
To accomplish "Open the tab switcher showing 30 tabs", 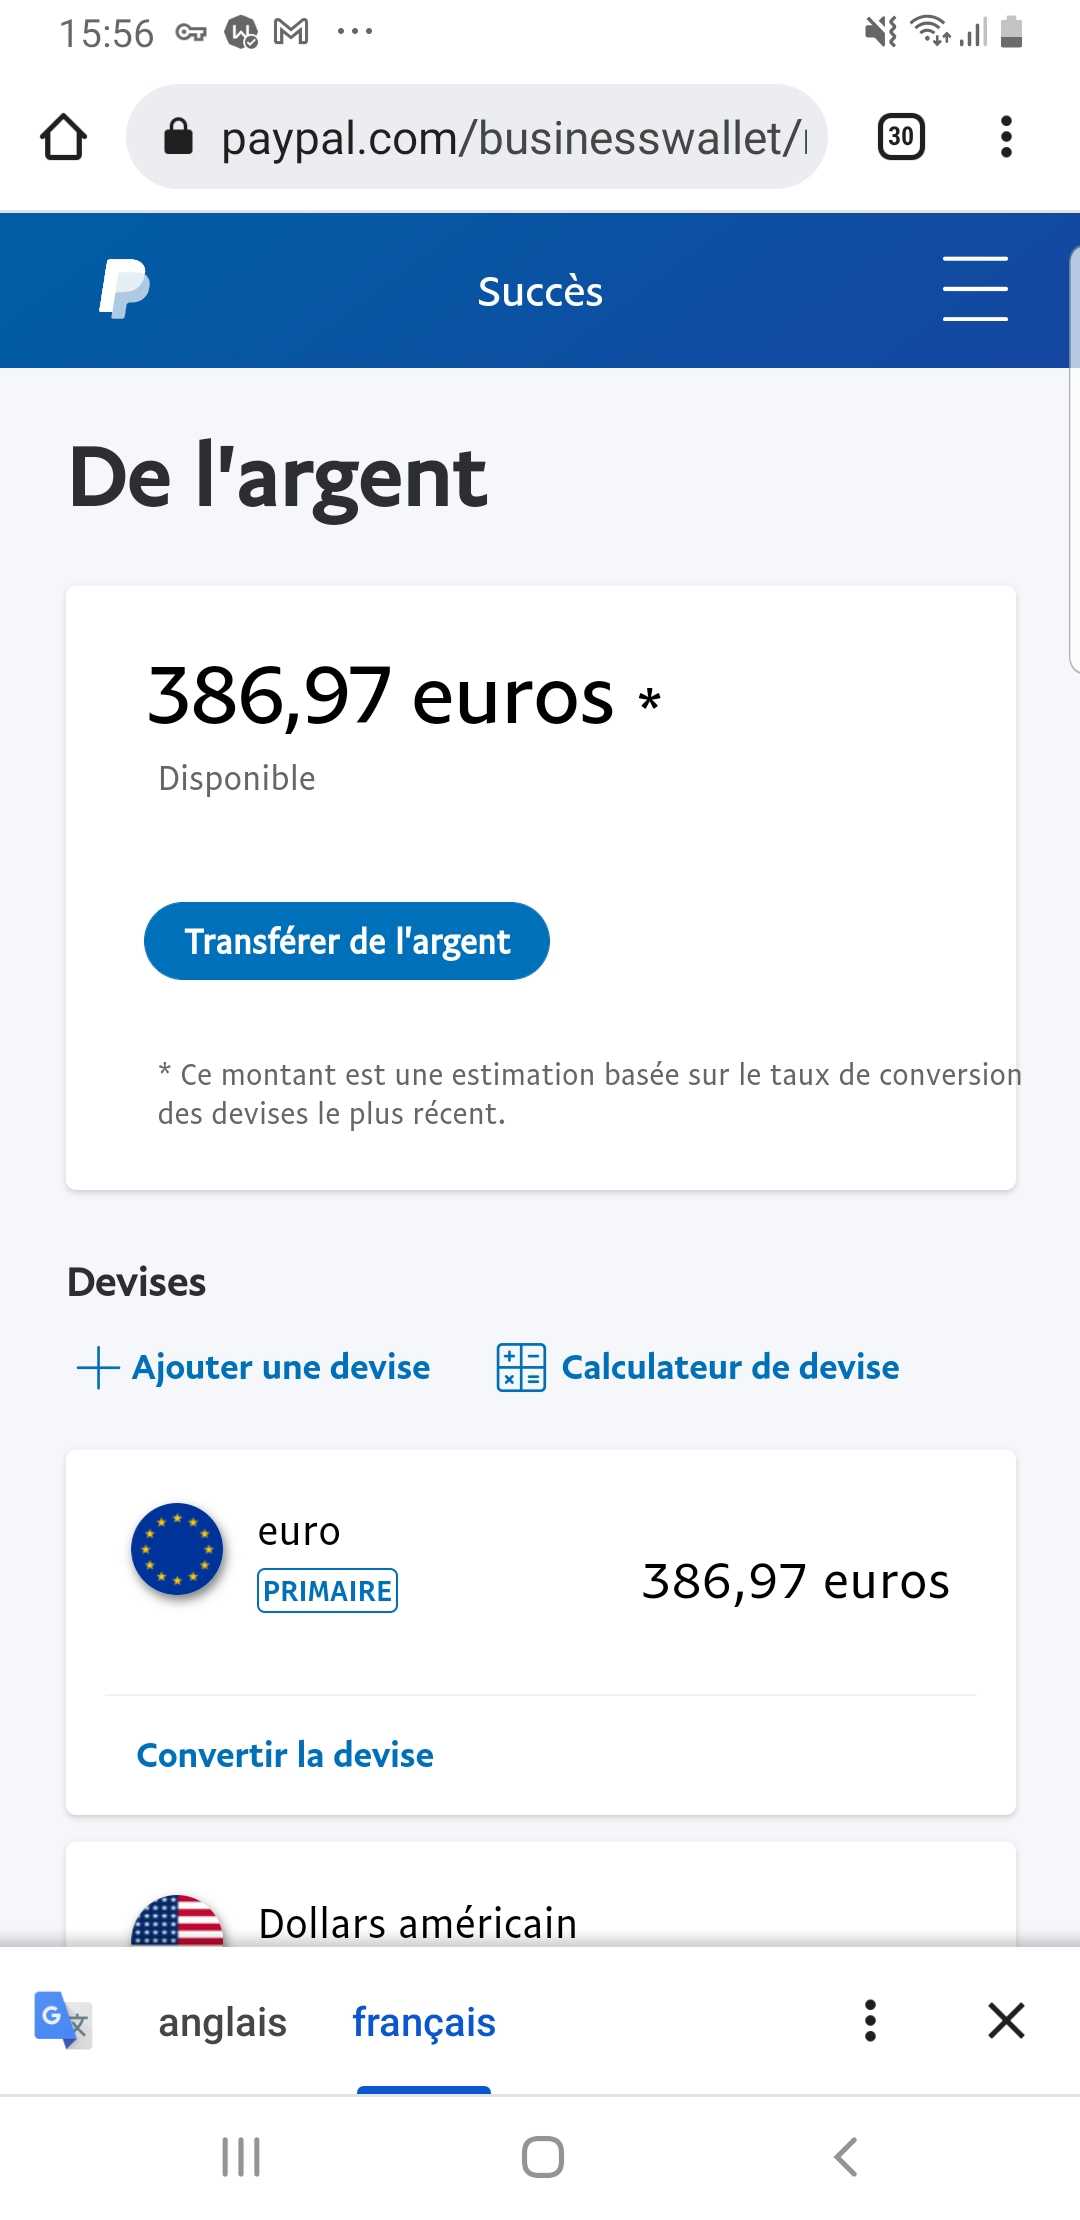I will [x=900, y=137].
